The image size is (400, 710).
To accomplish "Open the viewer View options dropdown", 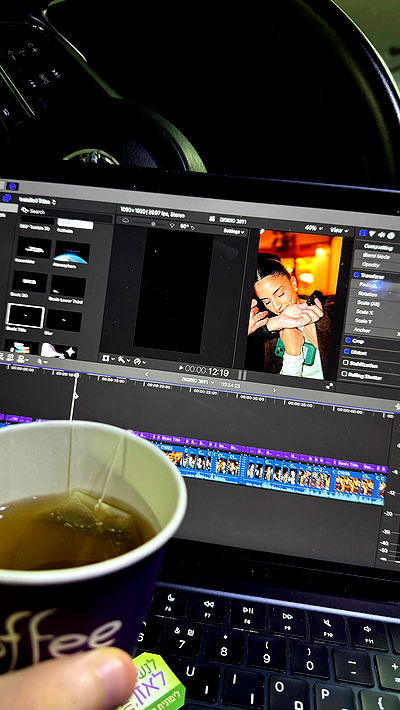I will pos(339,230).
